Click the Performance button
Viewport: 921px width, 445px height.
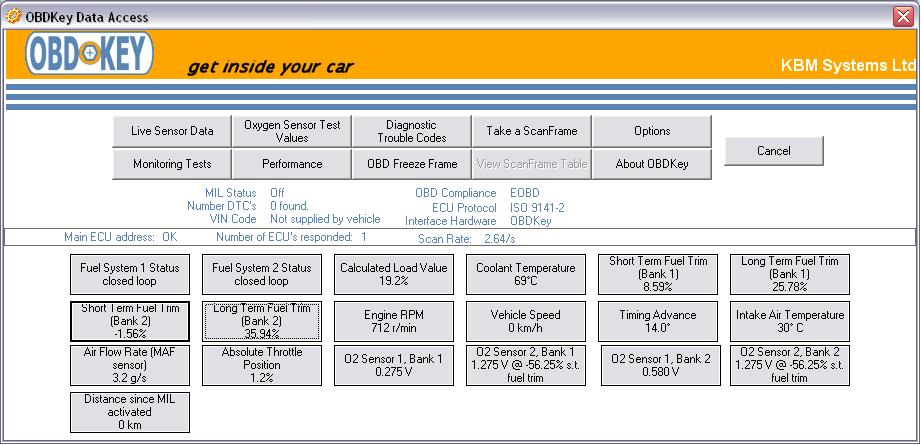click(292, 164)
